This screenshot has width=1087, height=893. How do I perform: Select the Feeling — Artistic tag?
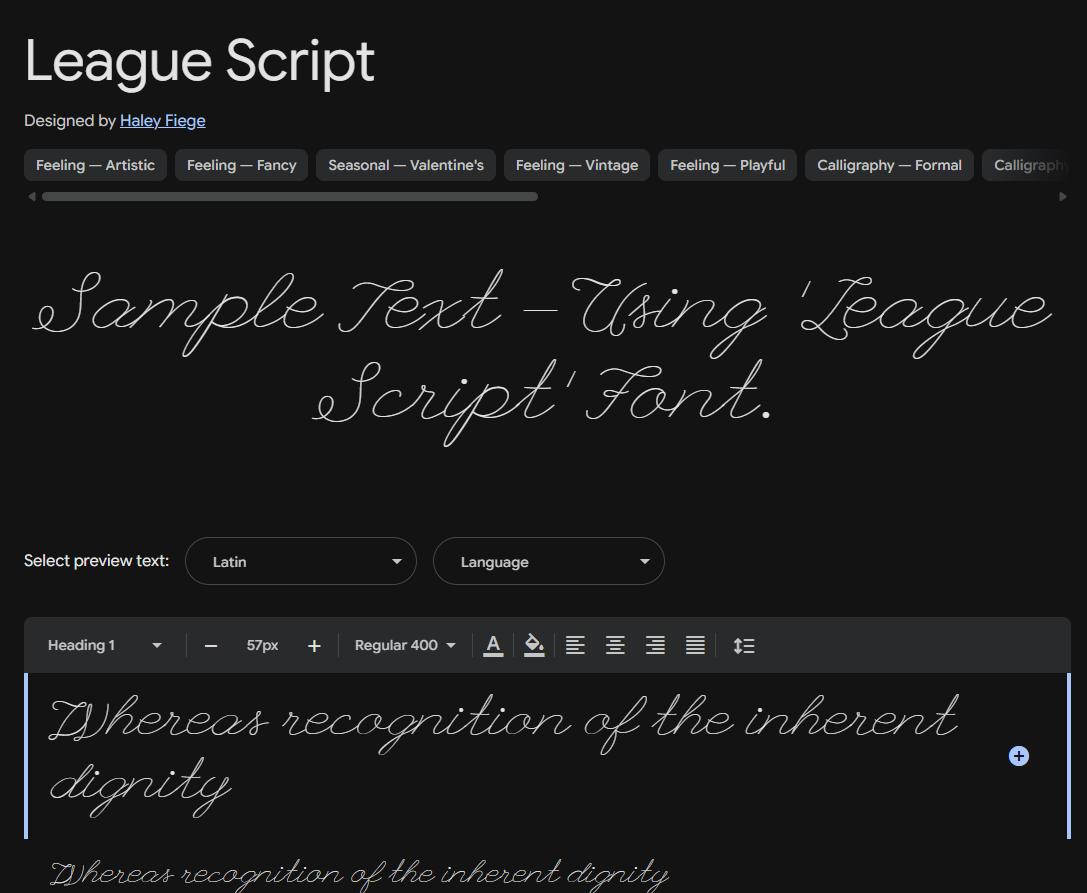click(95, 165)
